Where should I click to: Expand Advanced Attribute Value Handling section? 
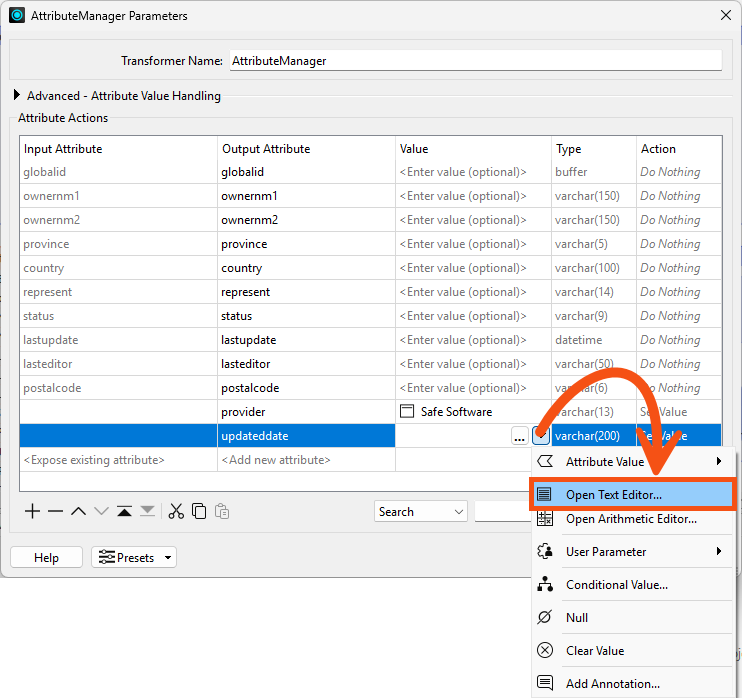pos(17,96)
